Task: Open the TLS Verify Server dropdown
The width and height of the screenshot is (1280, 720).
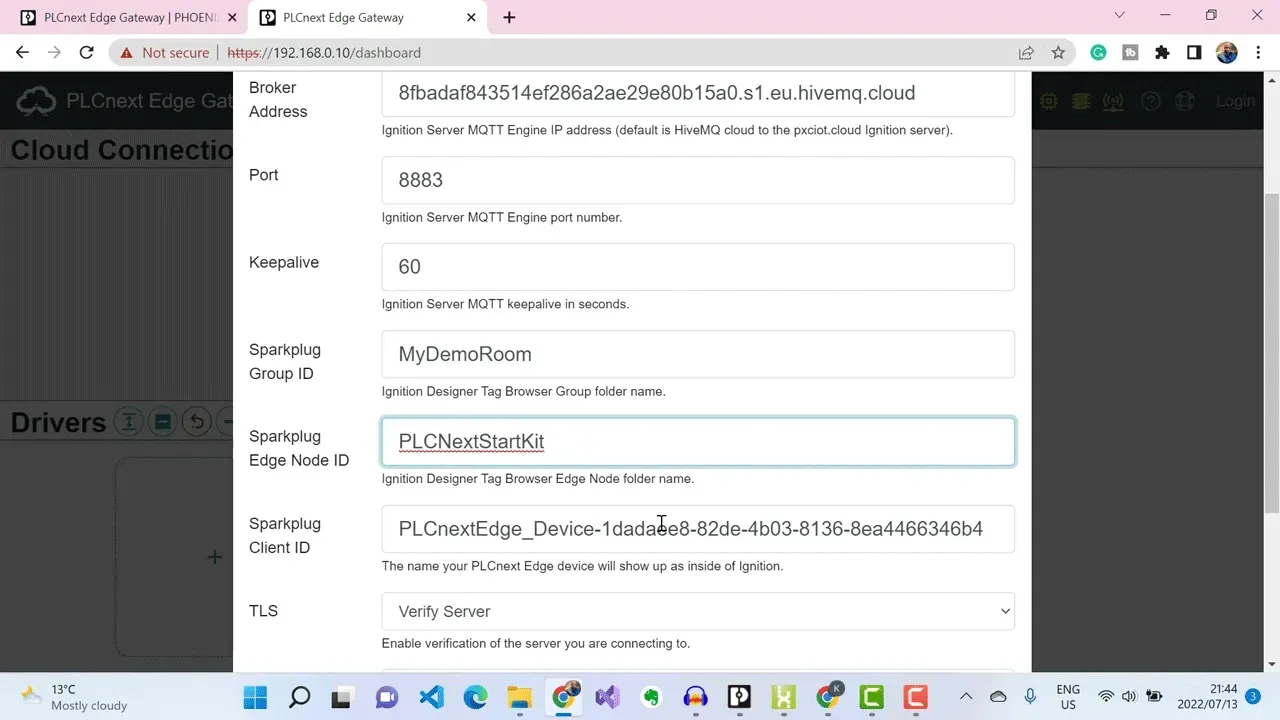Action: [698, 611]
